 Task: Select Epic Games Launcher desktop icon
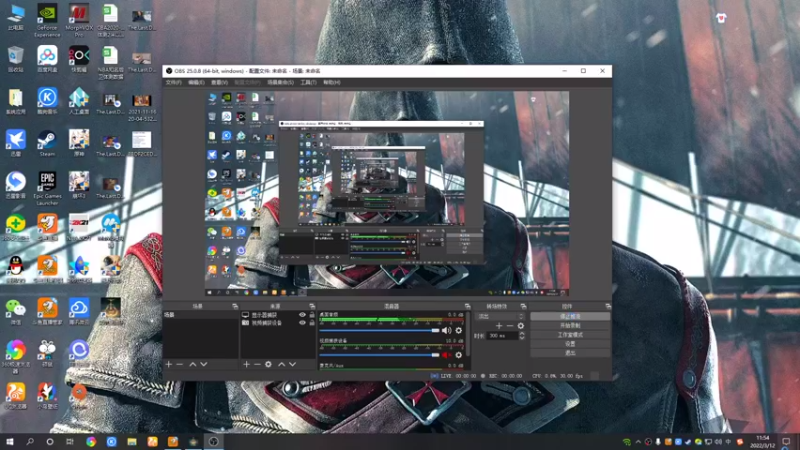coord(47,188)
